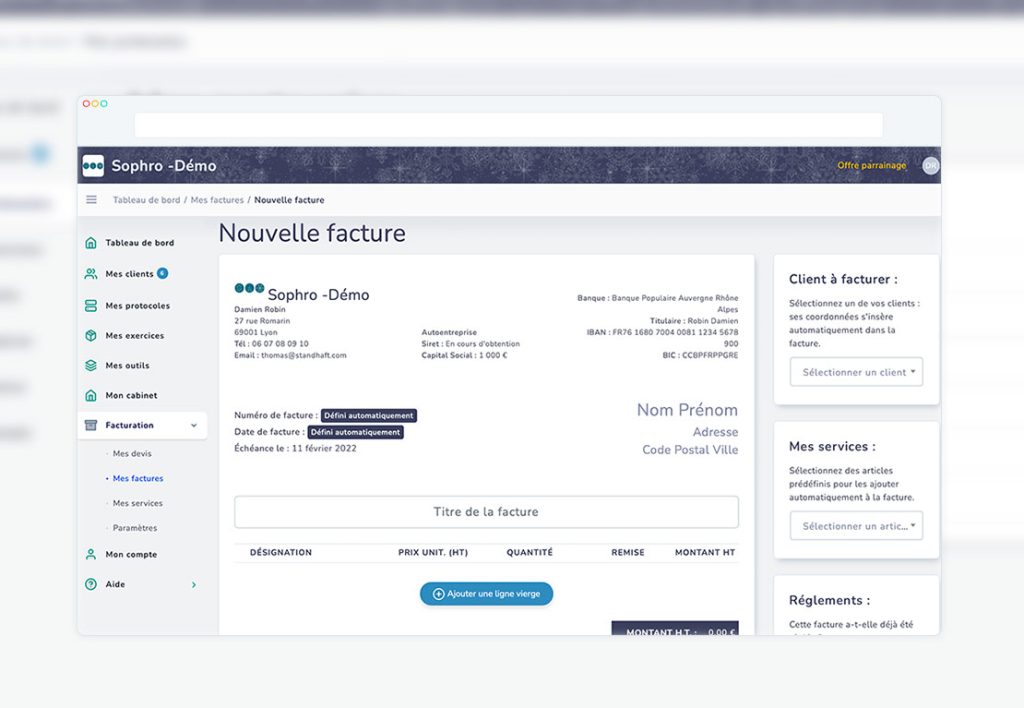Click the Titre de la facture field
This screenshot has height=708, width=1024.
(x=486, y=512)
